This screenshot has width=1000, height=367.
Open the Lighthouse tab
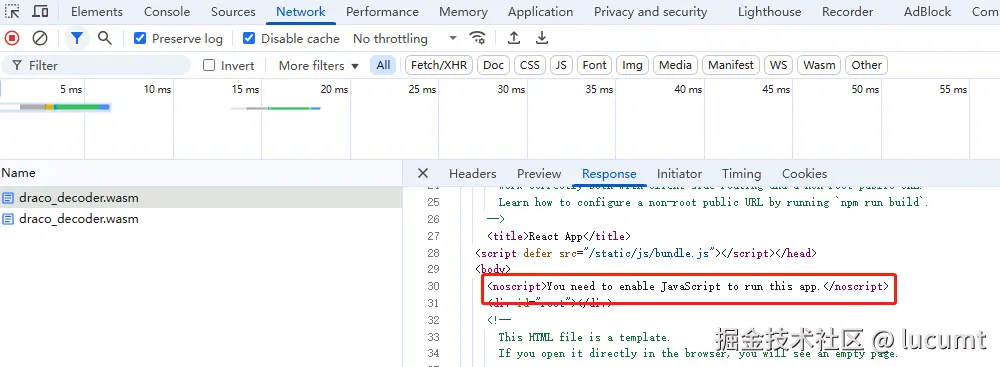tap(770, 11)
